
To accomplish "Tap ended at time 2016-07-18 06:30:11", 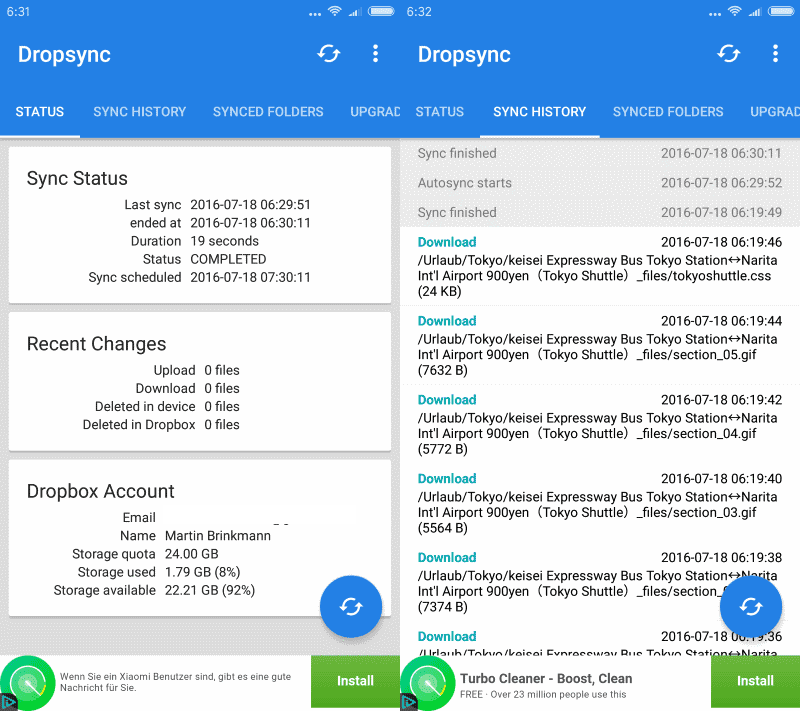I will point(251,223).
